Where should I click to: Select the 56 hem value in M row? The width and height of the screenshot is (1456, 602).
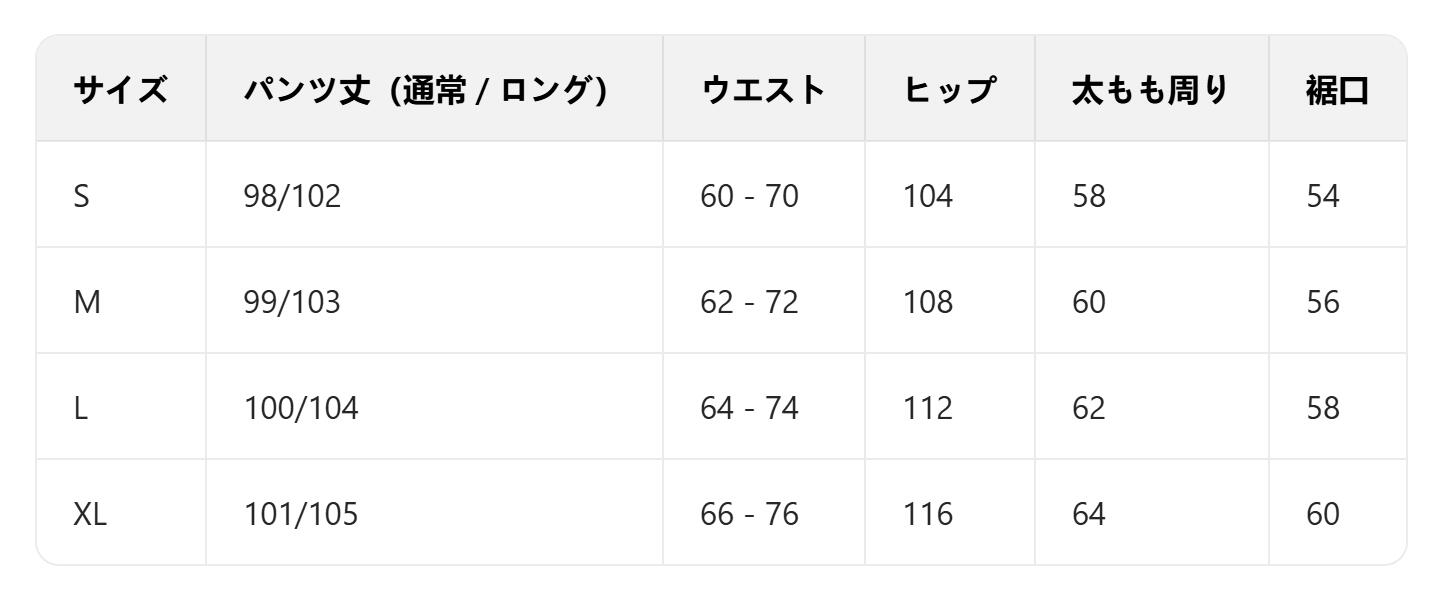tap(1322, 301)
